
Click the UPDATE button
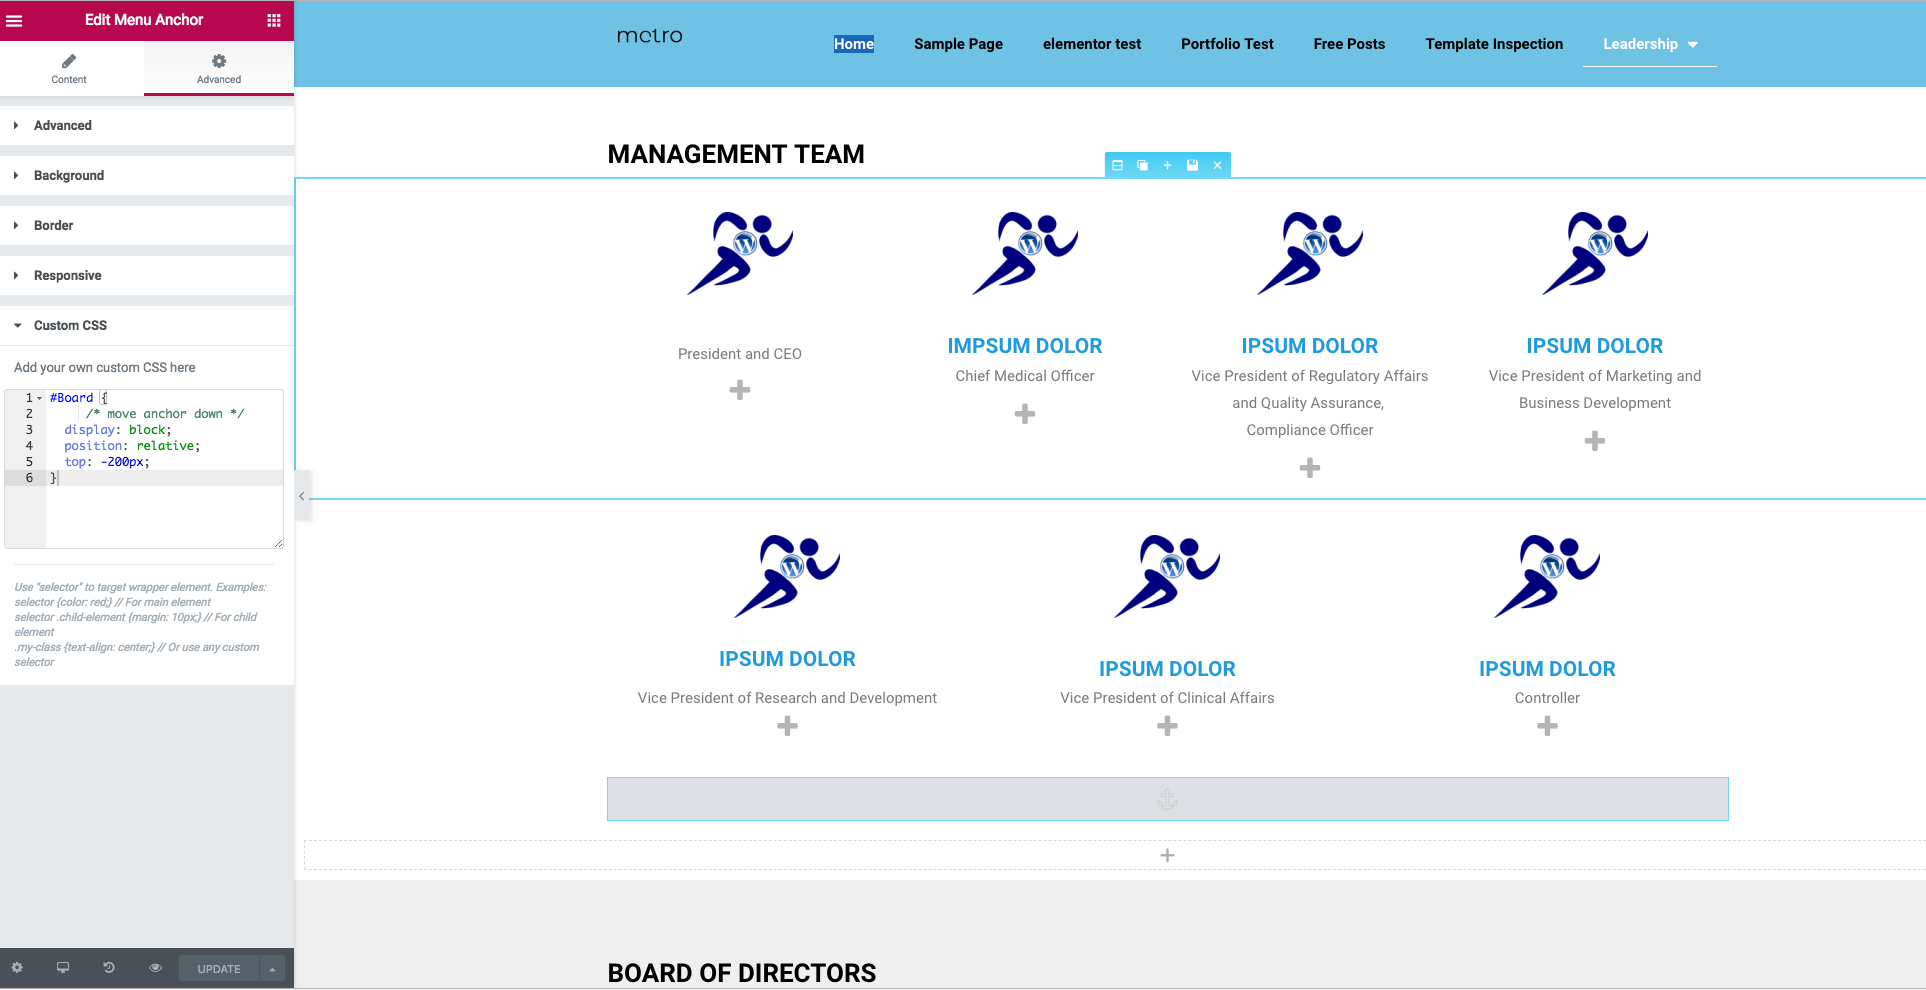coord(219,968)
